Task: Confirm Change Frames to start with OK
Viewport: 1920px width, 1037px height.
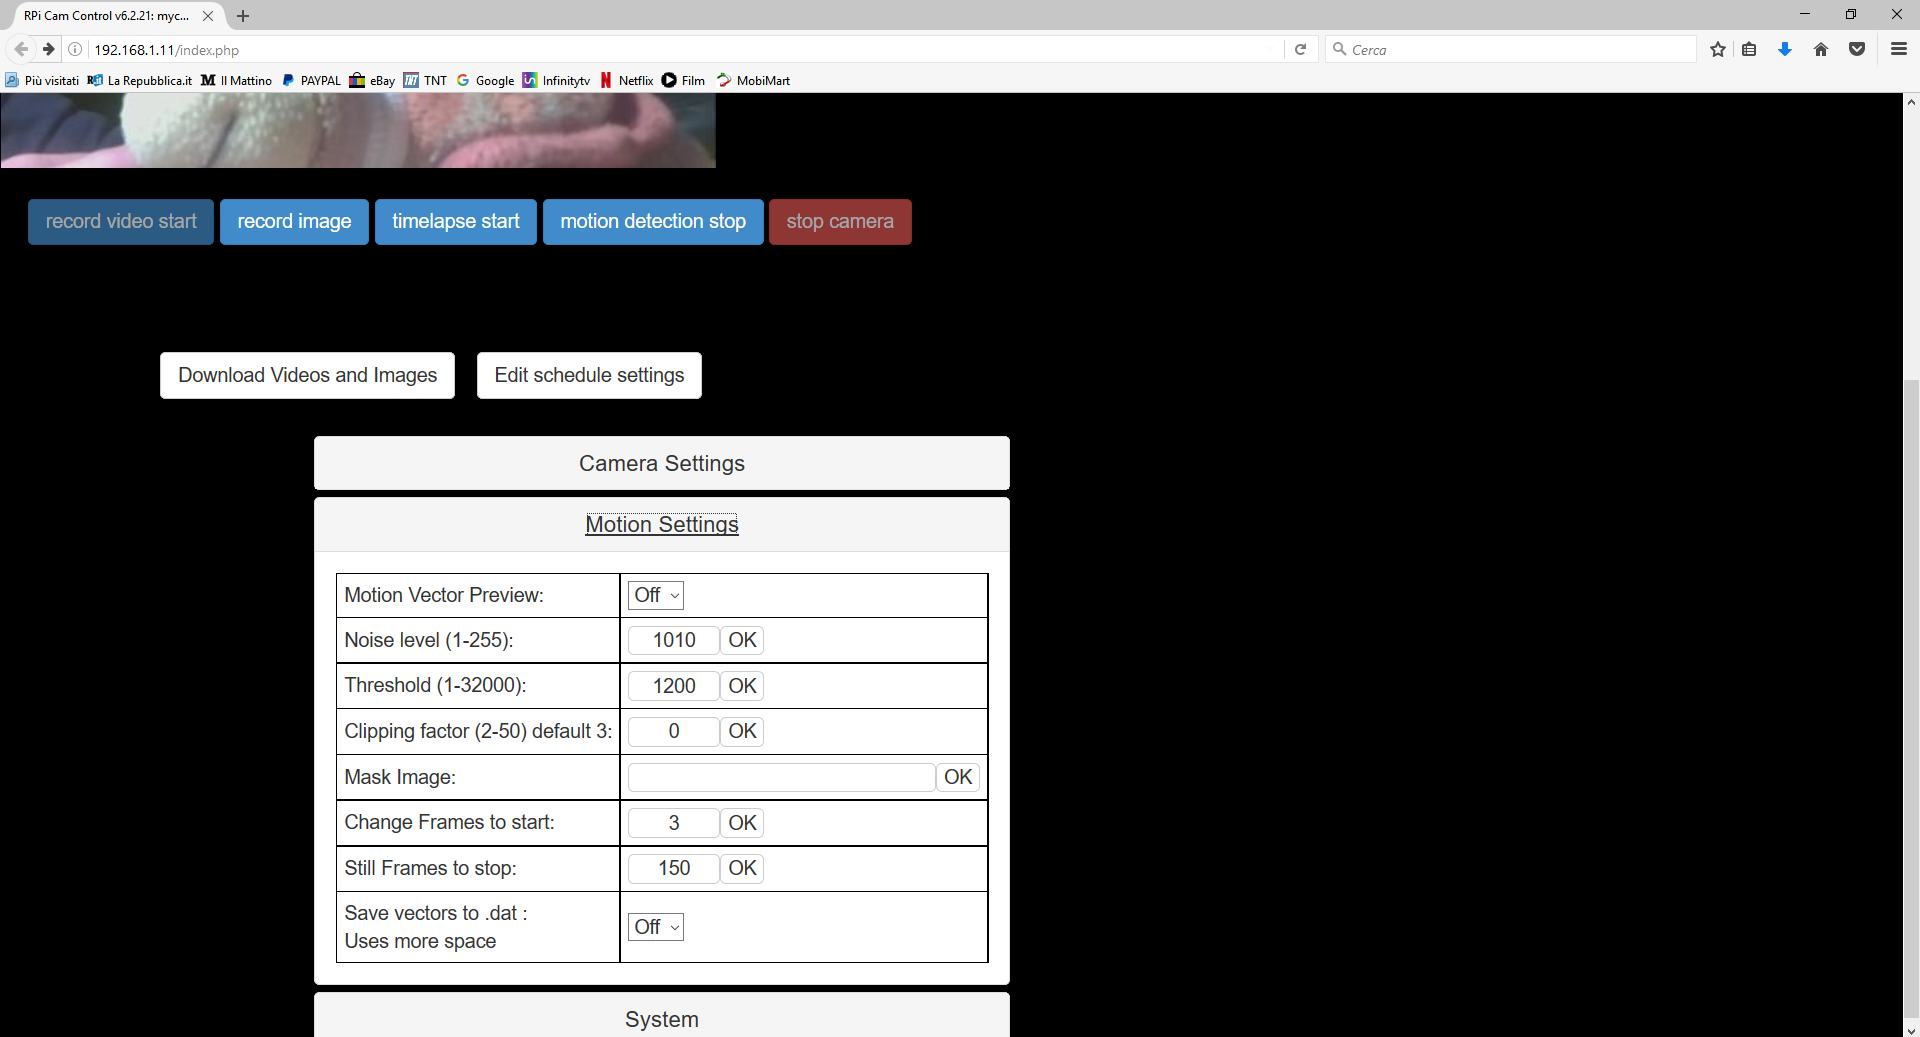Action: pos(742,823)
